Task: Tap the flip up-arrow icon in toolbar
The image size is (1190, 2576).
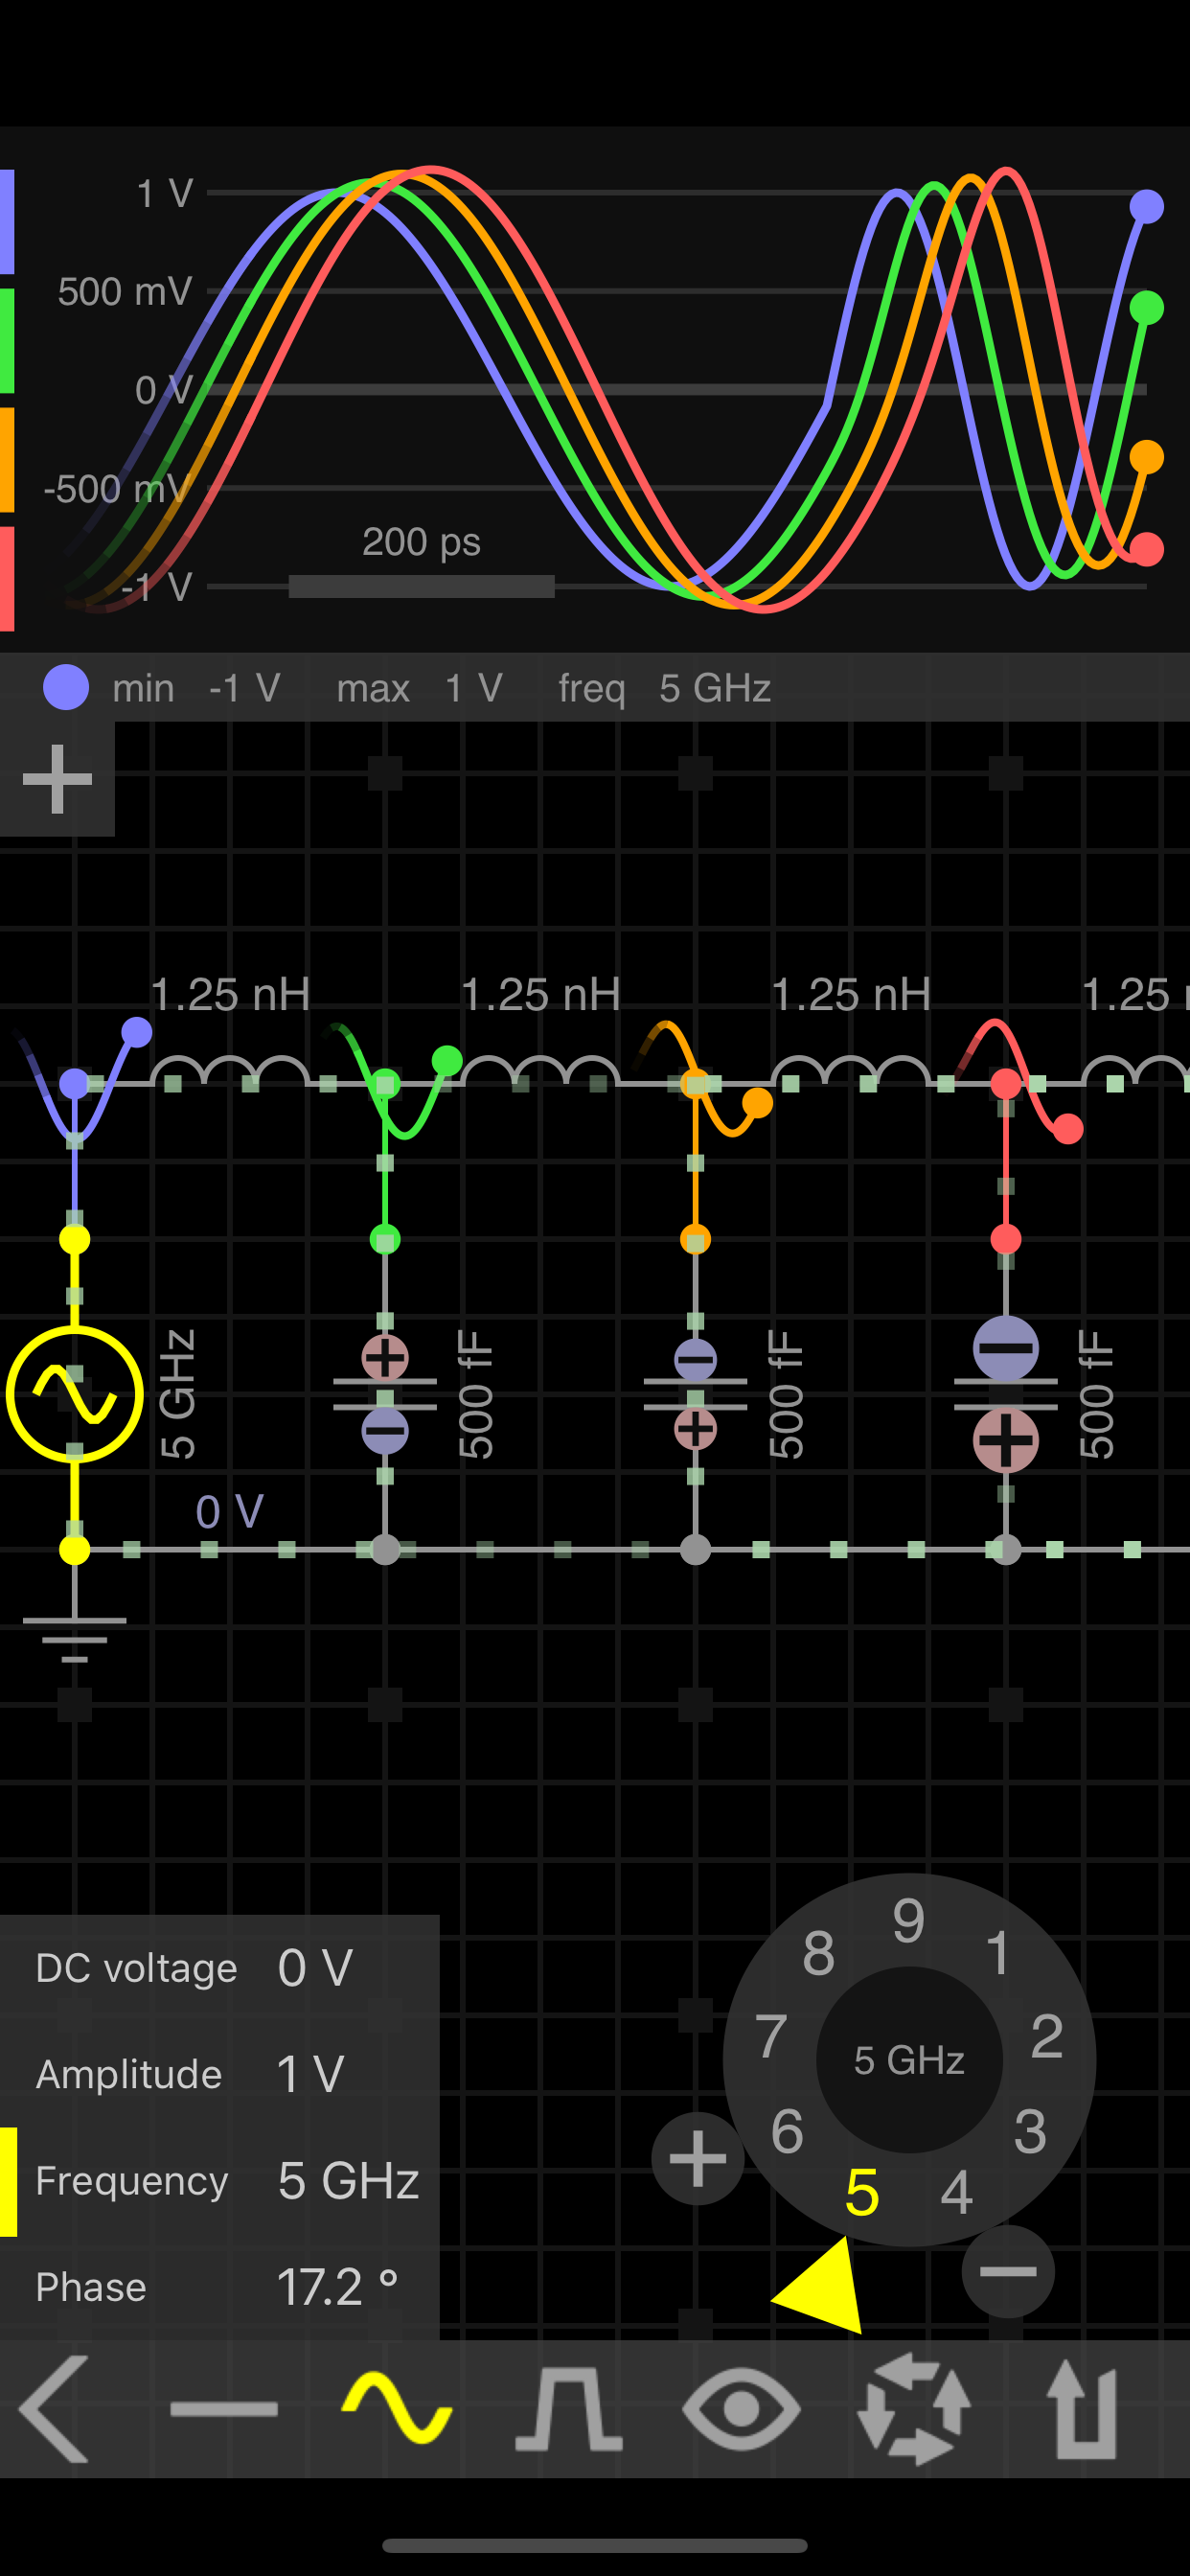Action: (1081, 2409)
